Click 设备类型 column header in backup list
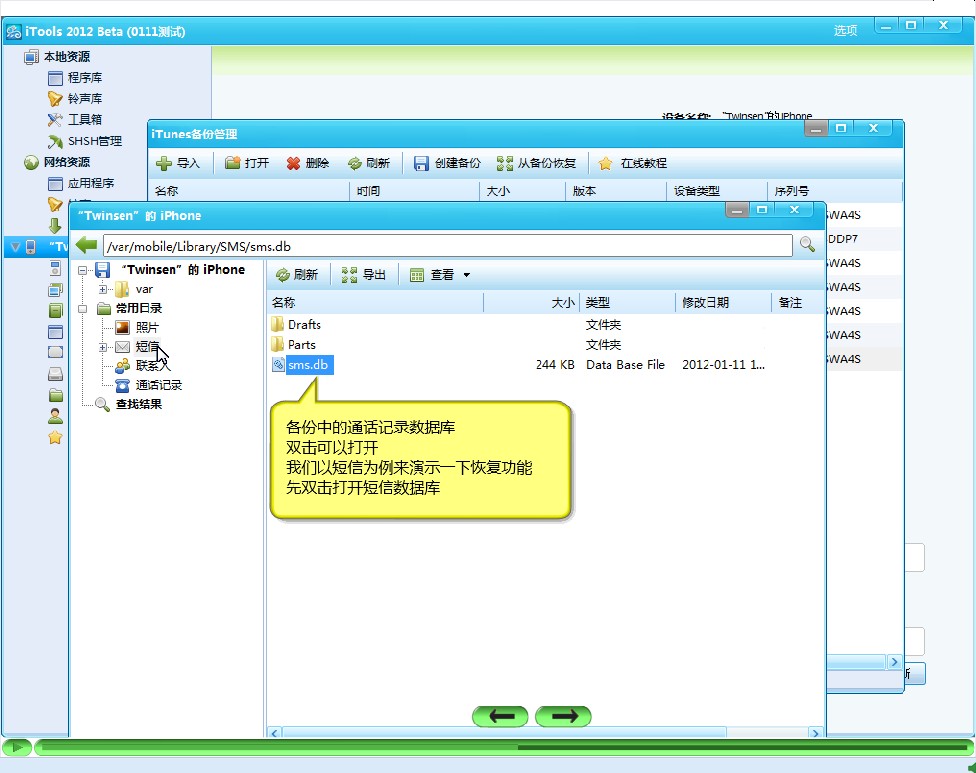Viewport: 976px width, 773px height. click(716, 191)
